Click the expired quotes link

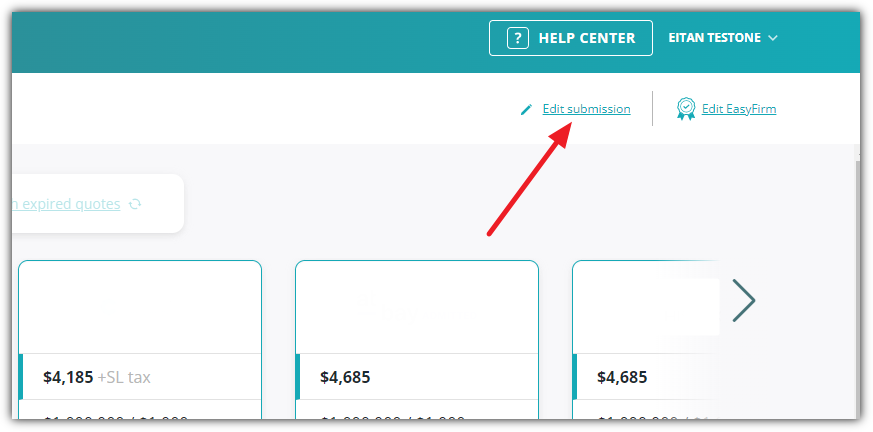click(x=66, y=204)
